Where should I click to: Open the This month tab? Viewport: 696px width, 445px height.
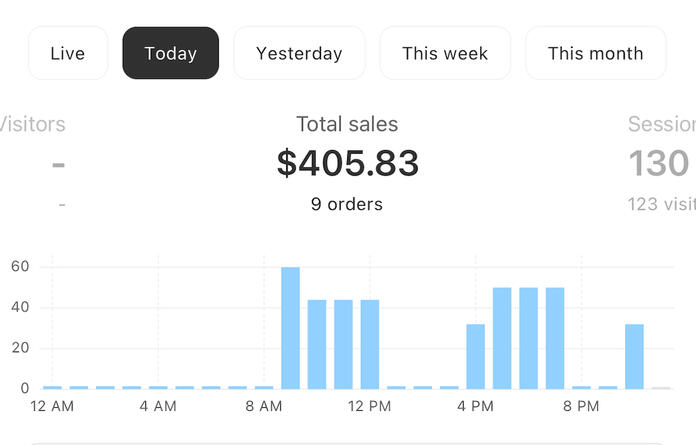coord(595,53)
